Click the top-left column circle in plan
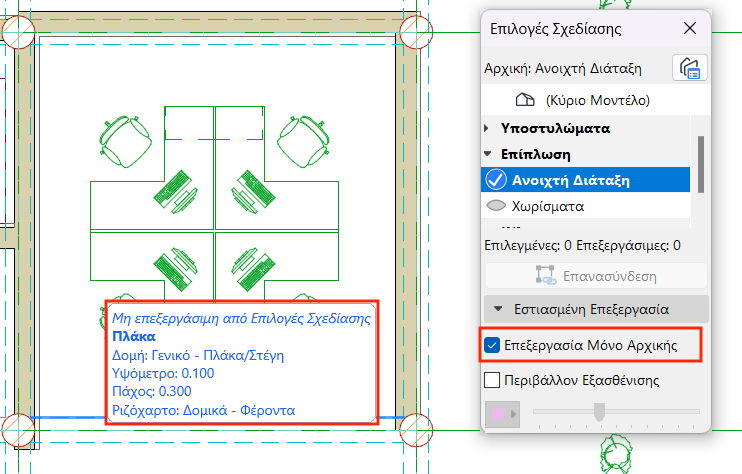This screenshot has height=474, width=742. click(x=18, y=32)
